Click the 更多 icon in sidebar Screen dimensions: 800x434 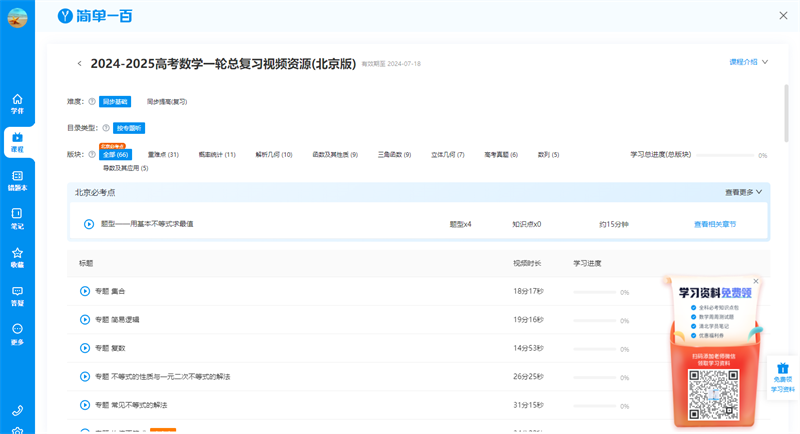click(x=17, y=334)
